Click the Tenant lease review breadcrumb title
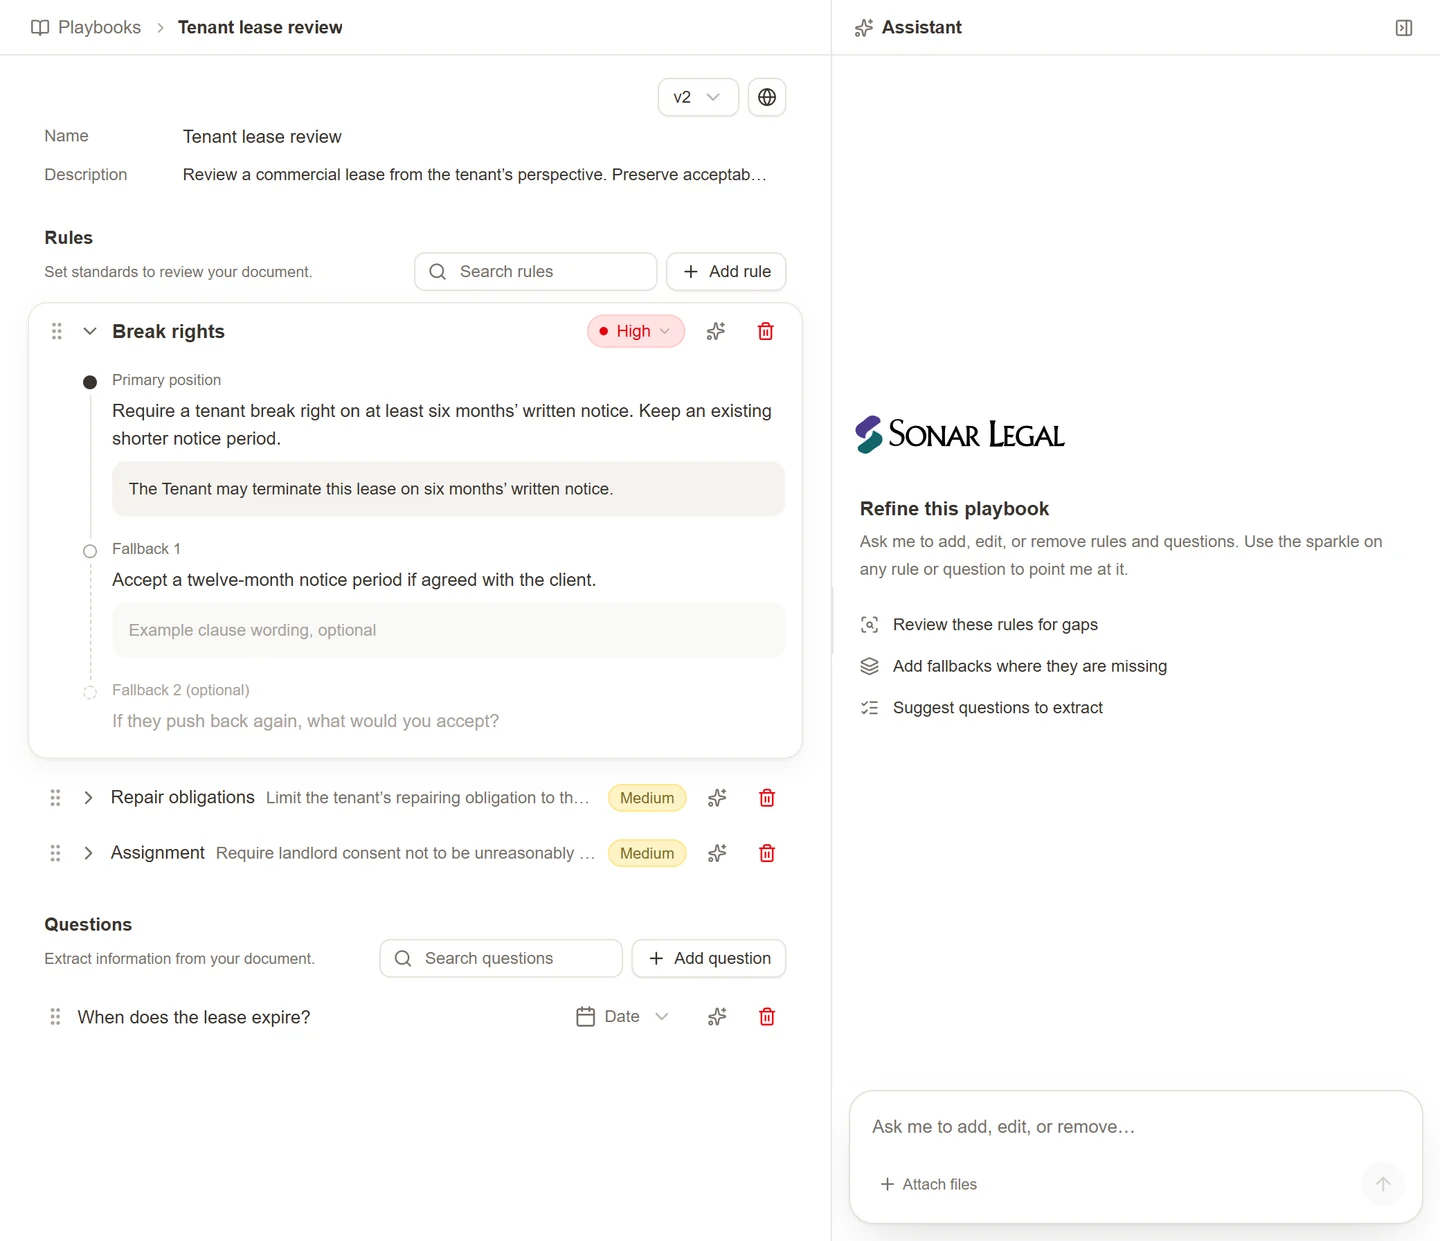Screen dimensions: 1440x1241 (x=260, y=27)
